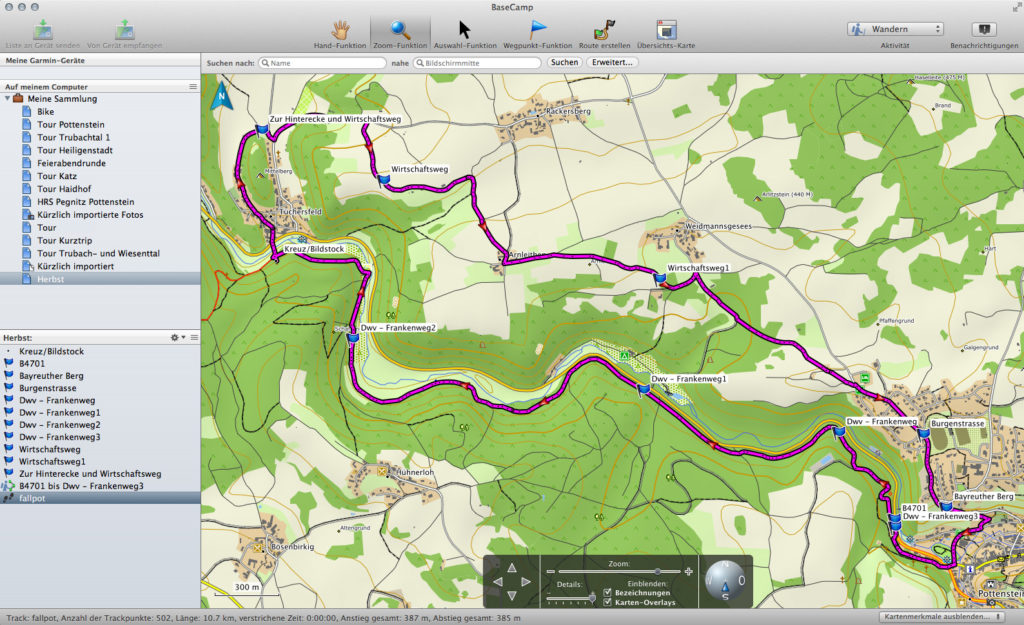Viewport: 1024px width, 625px height.
Task: Select the Burgenstrasse waypoint in list
Action: click(x=47, y=388)
